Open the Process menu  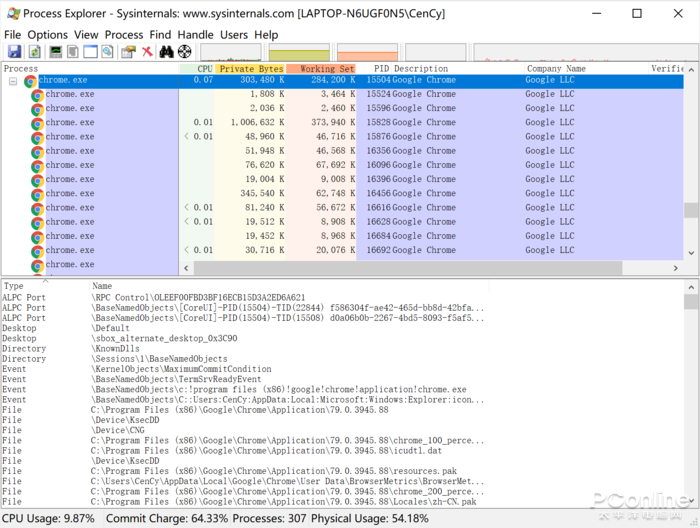pos(124,35)
